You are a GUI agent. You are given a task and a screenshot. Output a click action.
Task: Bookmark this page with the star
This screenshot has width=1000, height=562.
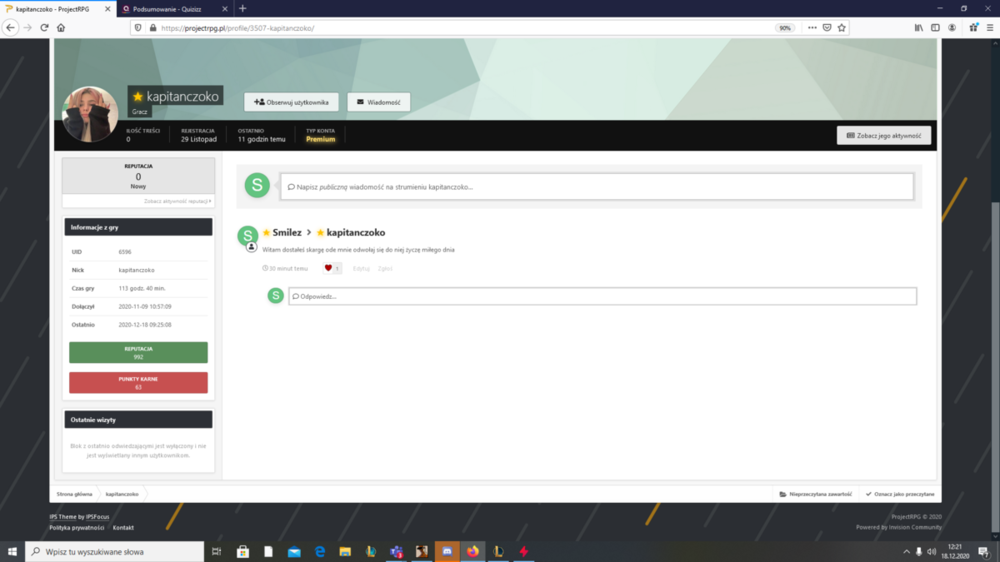coord(842,28)
